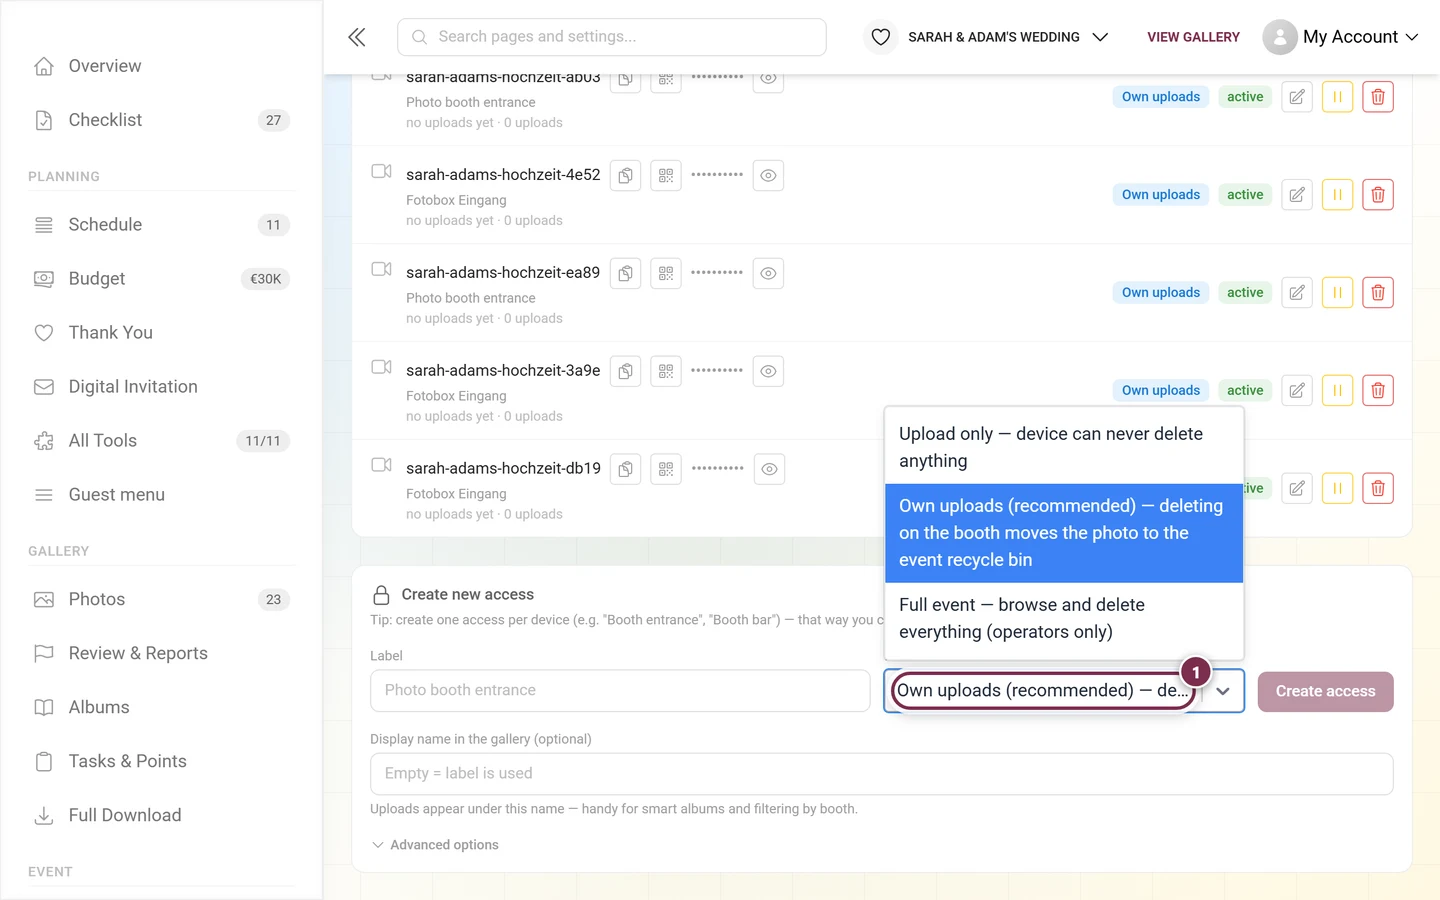Copy link for sarah-adams-hochzeit-3a9e
This screenshot has height=900, width=1440.
625,372
